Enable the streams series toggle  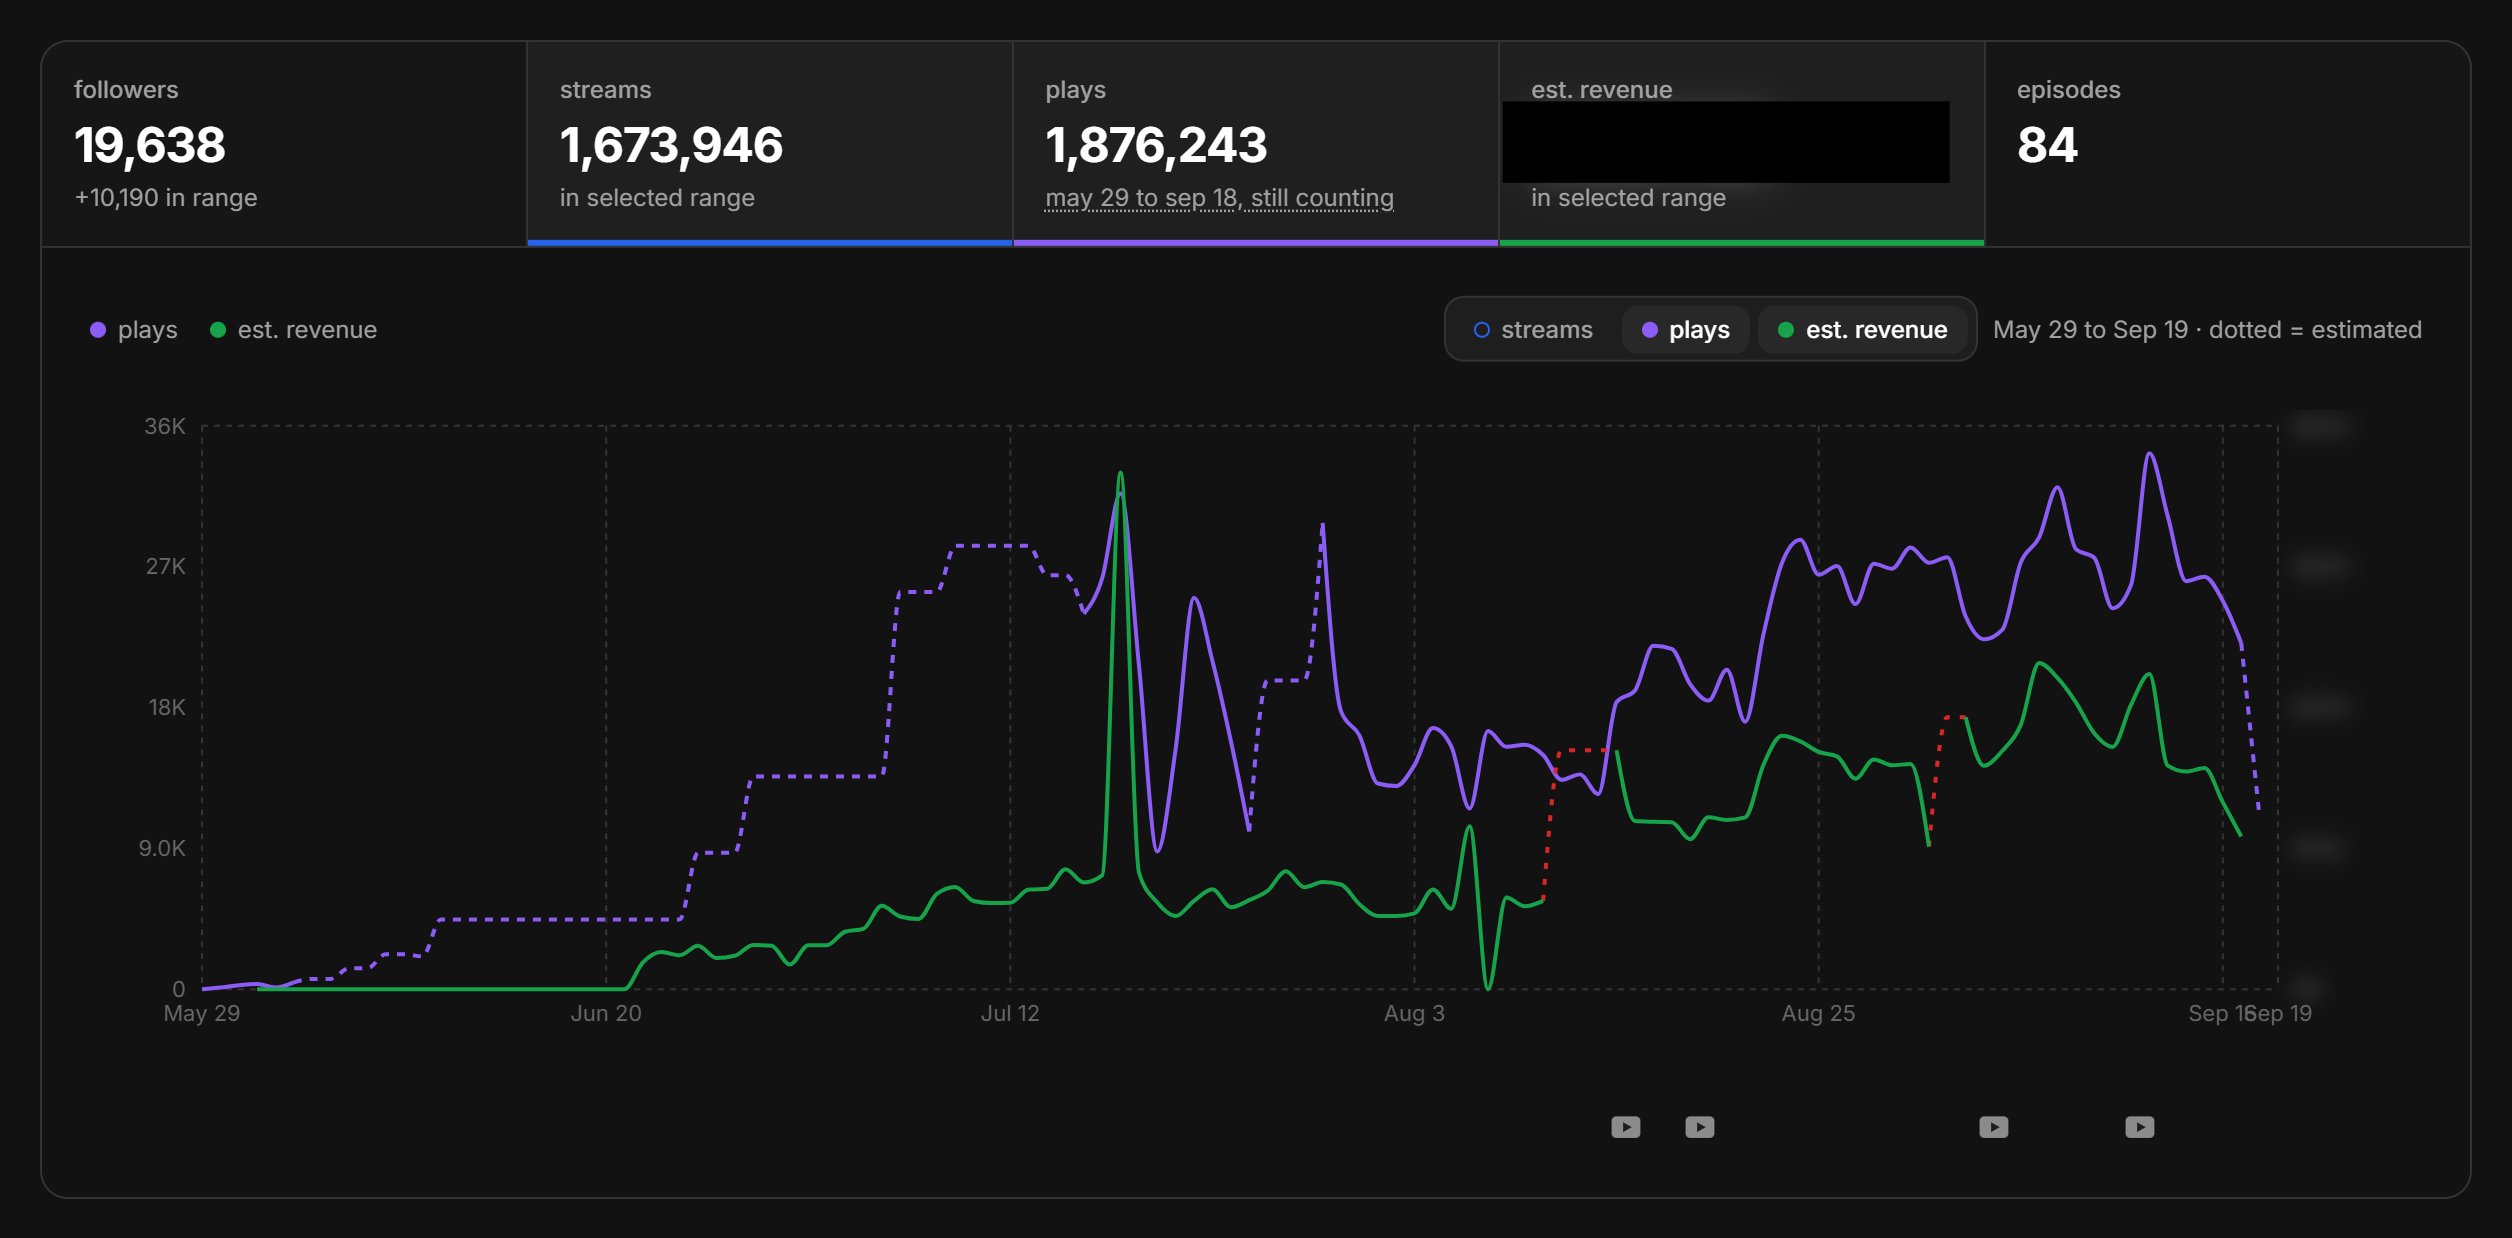[1533, 330]
